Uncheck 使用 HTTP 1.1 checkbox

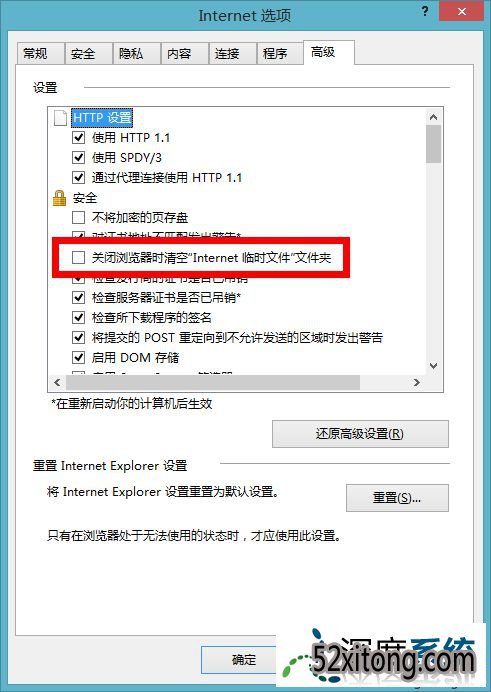coord(79,138)
